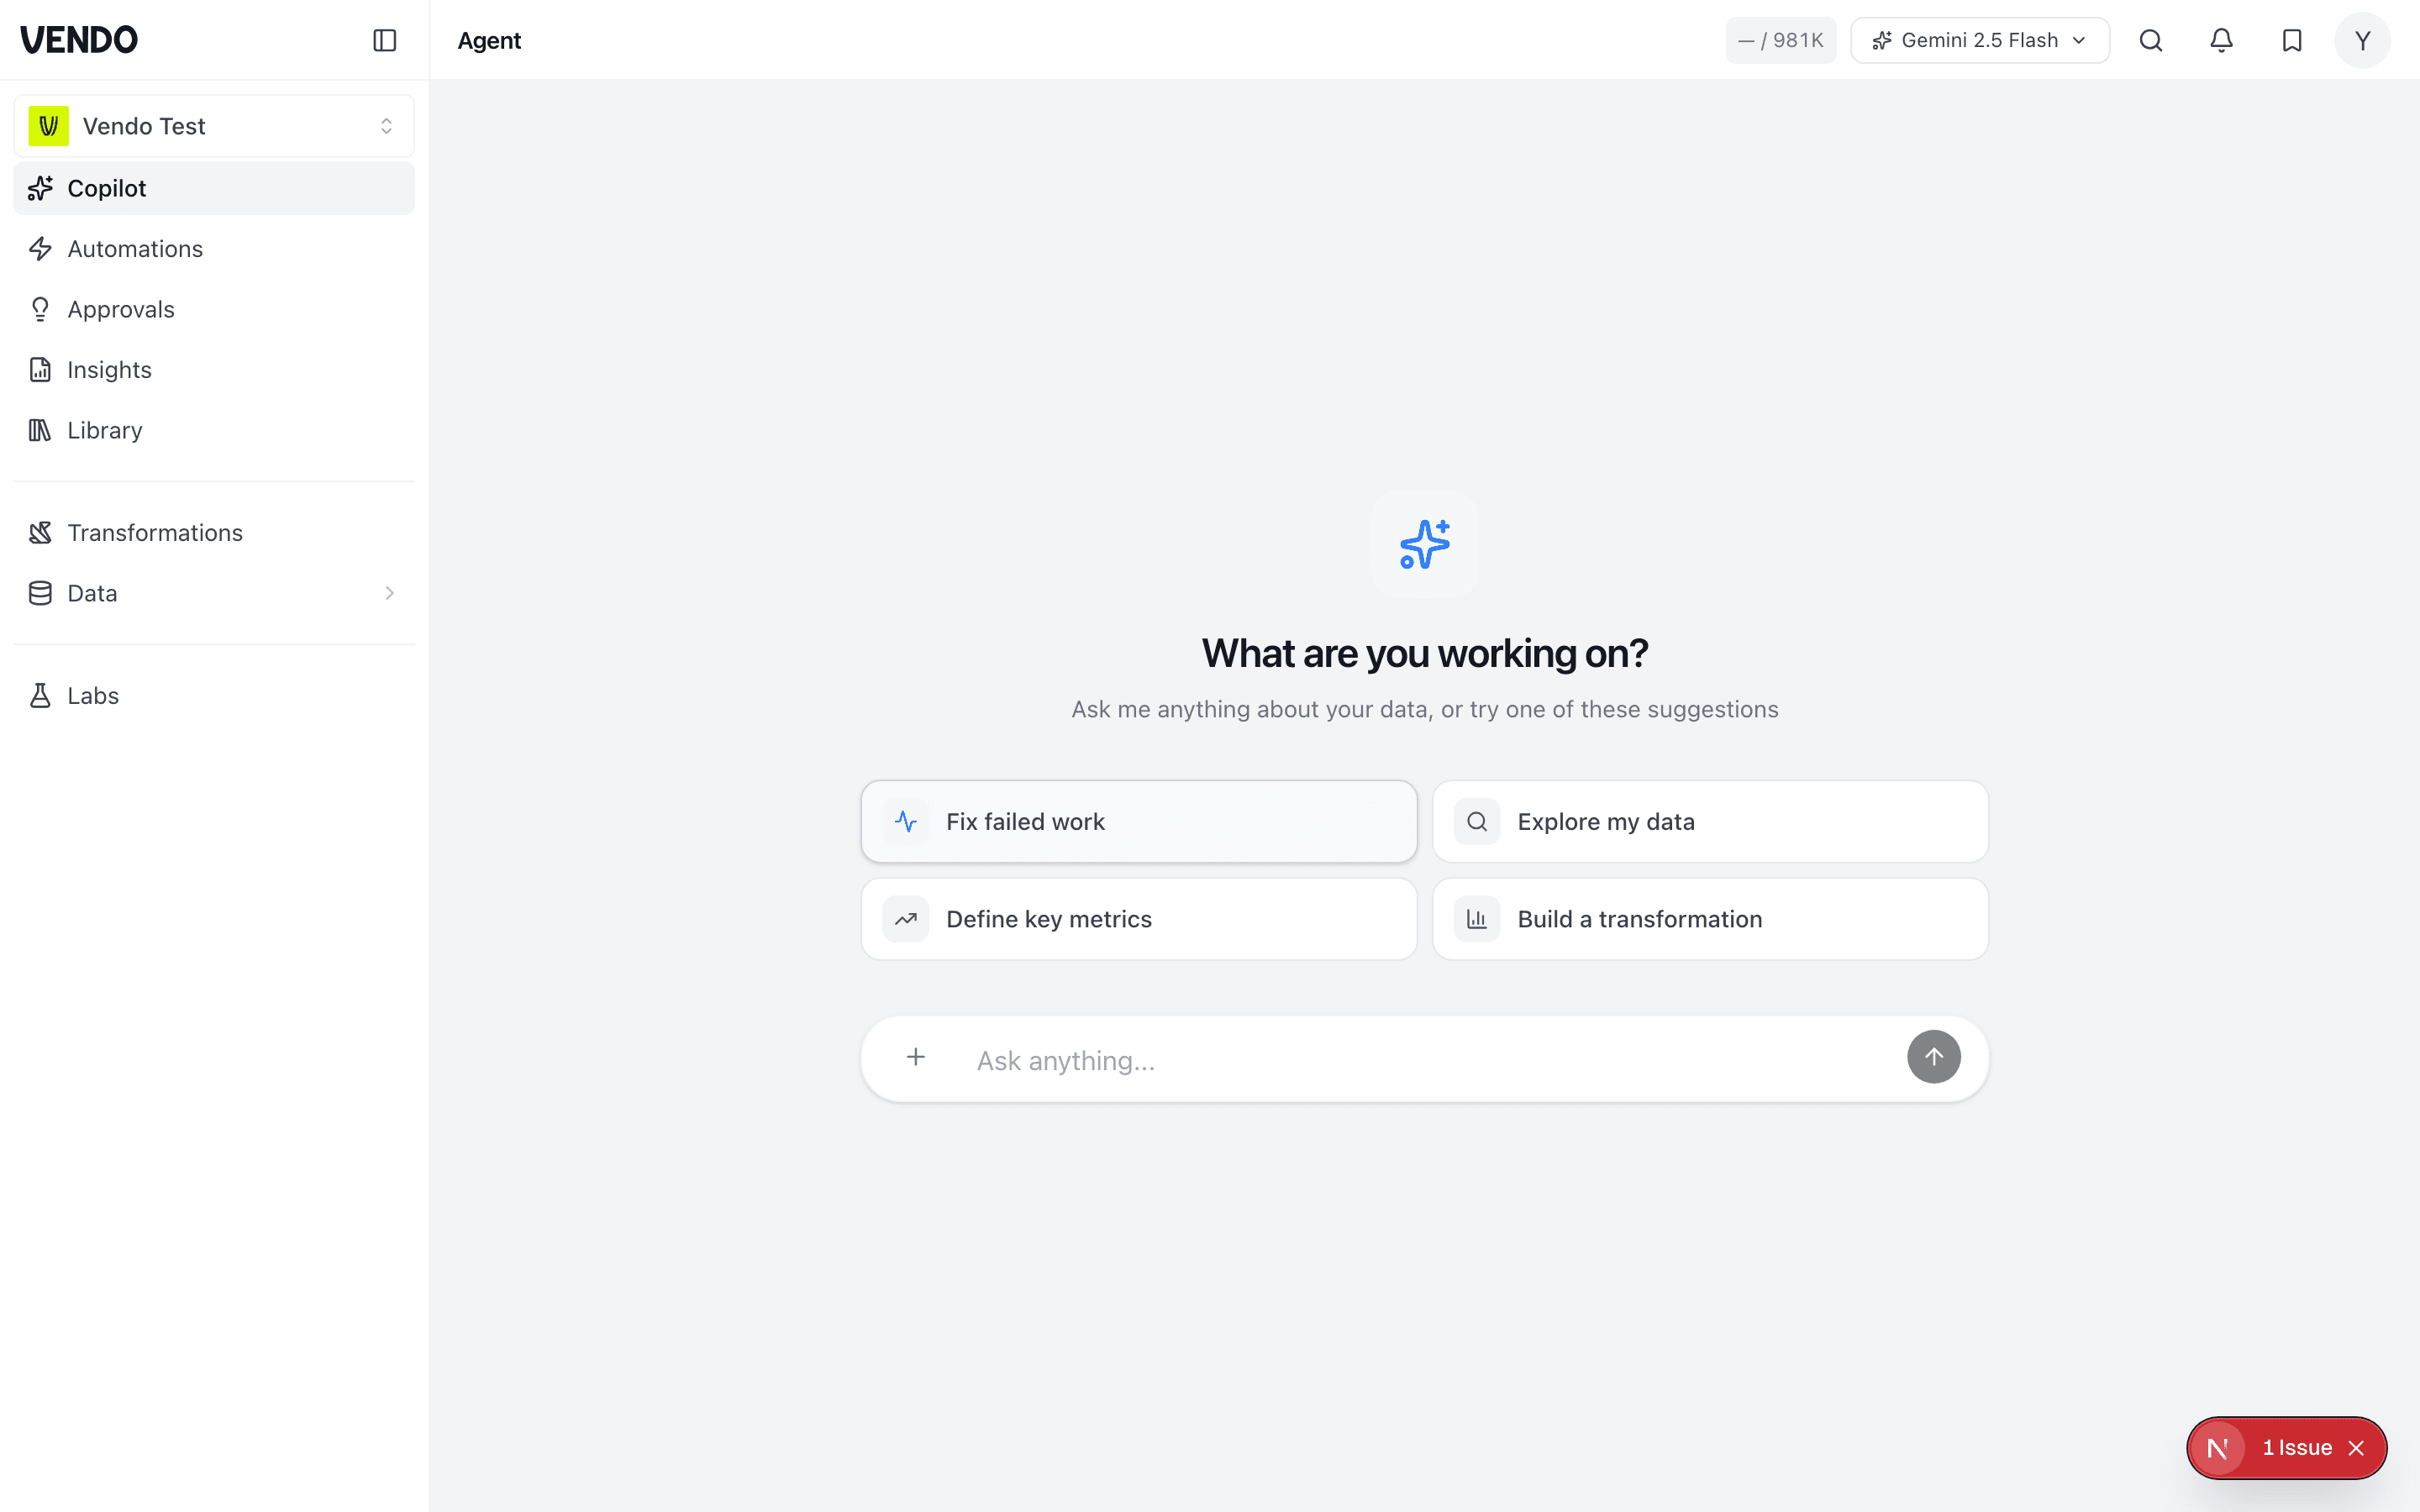The image size is (2420, 1512).
Task: Open the Gemini 2.5 Flash model dropdown
Action: coord(1979,40)
